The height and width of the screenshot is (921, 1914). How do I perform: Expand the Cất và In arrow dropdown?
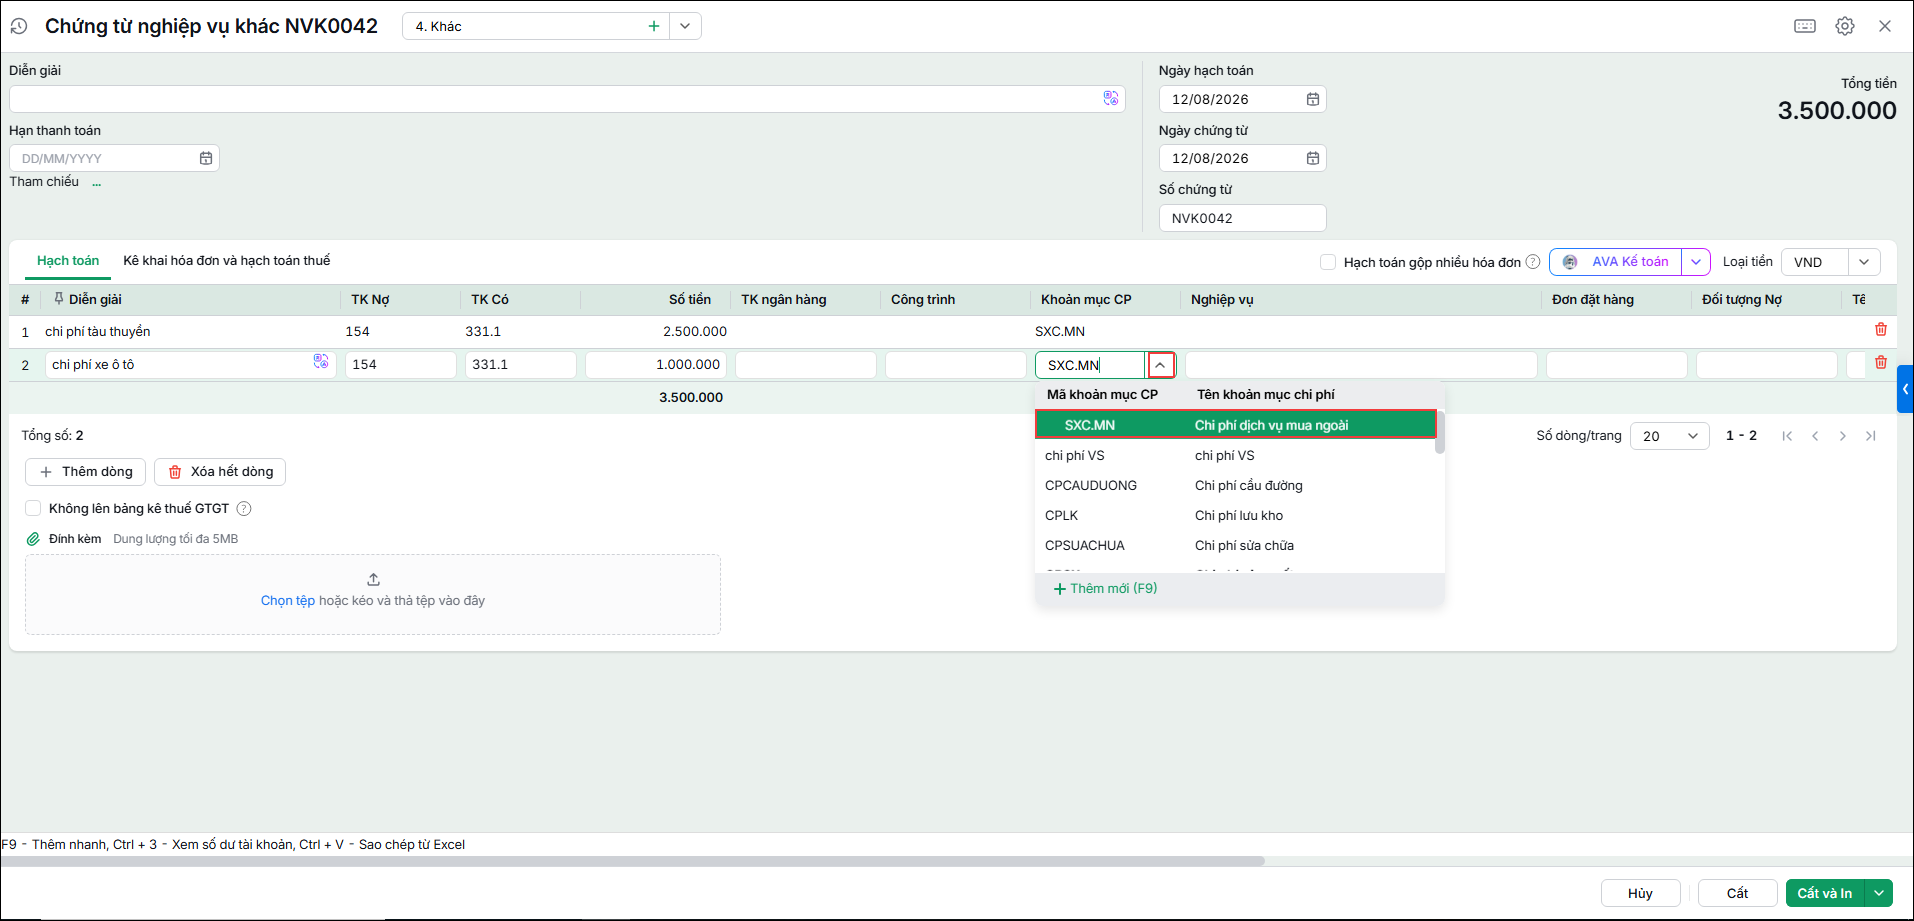click(x=1879, y=893)
